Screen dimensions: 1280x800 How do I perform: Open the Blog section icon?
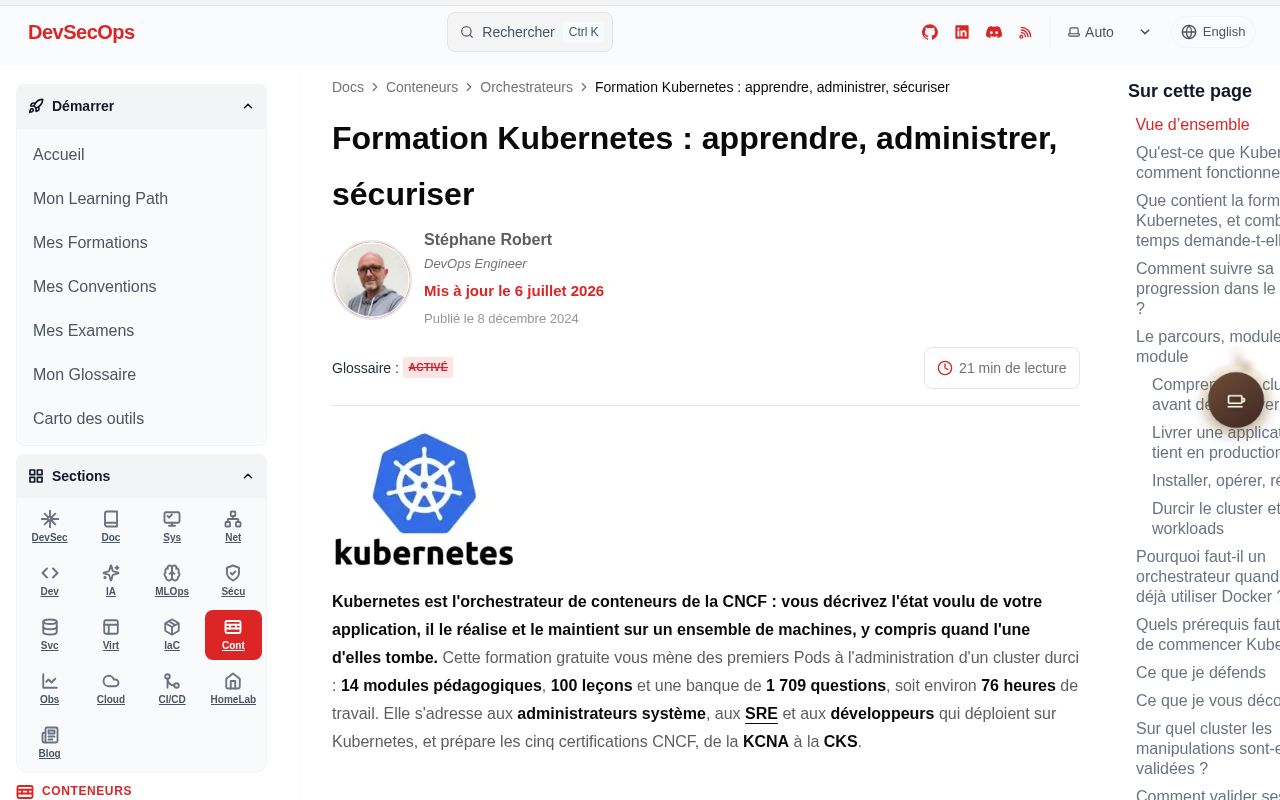pos(50,742)
